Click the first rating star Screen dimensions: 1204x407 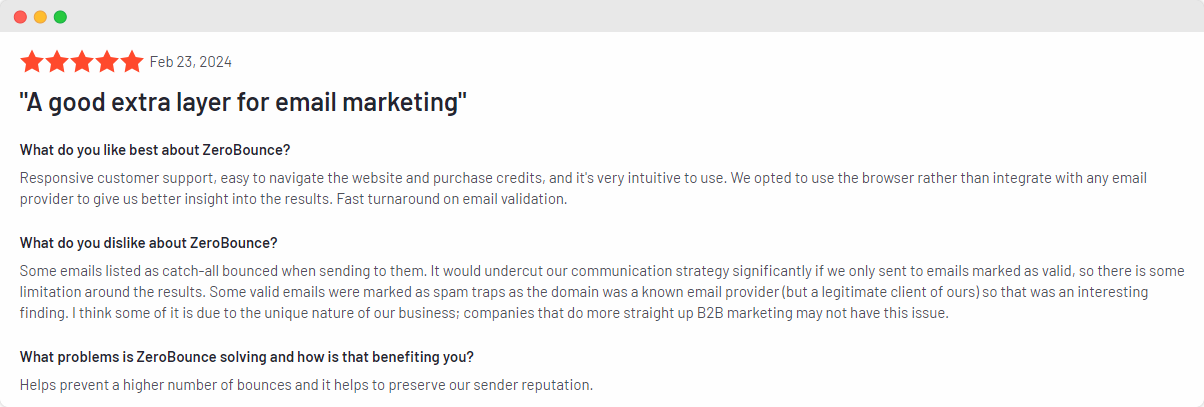[x=31, y=62]
